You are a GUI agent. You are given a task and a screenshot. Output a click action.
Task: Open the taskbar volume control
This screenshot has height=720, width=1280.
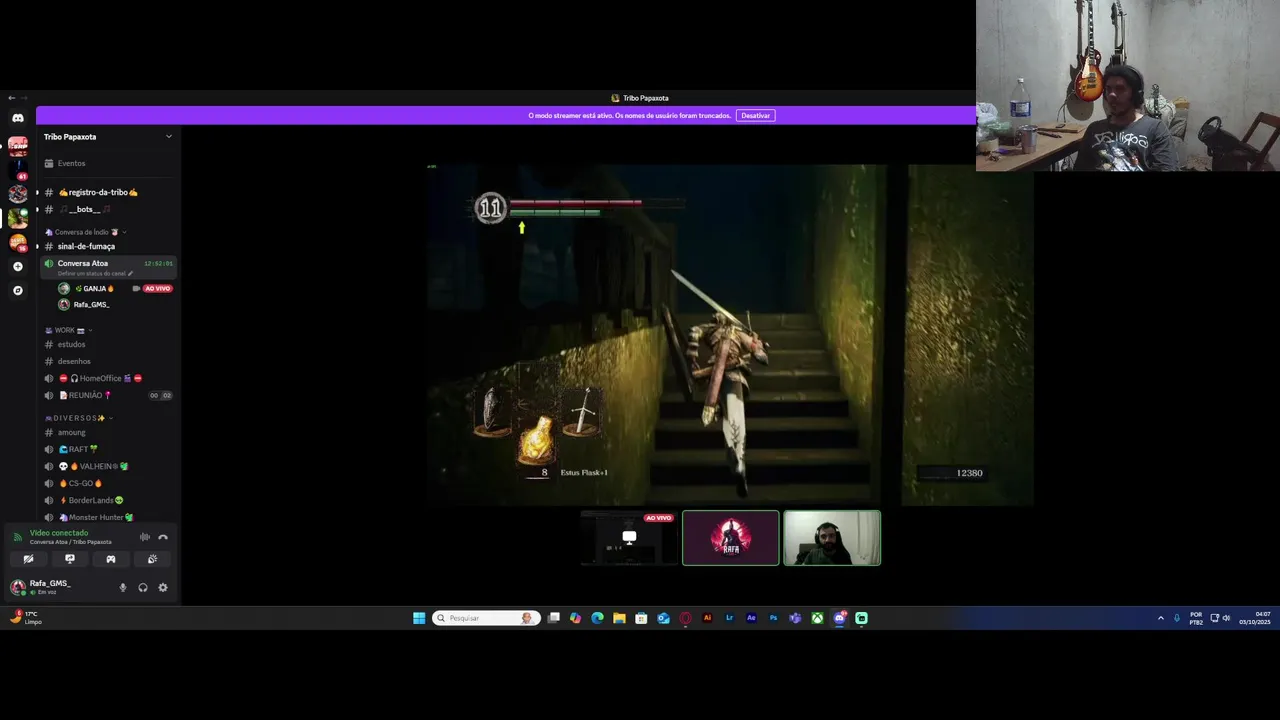coord(1227,618)
